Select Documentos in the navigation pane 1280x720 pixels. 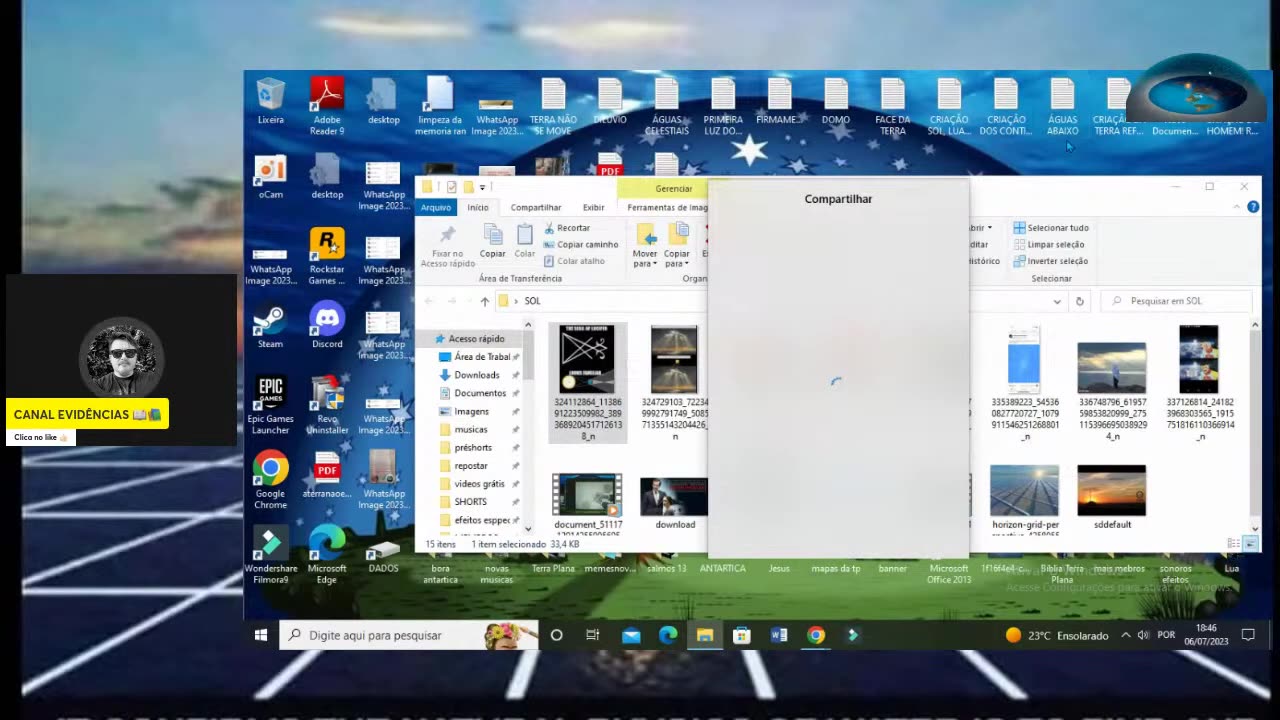[480, 393]
